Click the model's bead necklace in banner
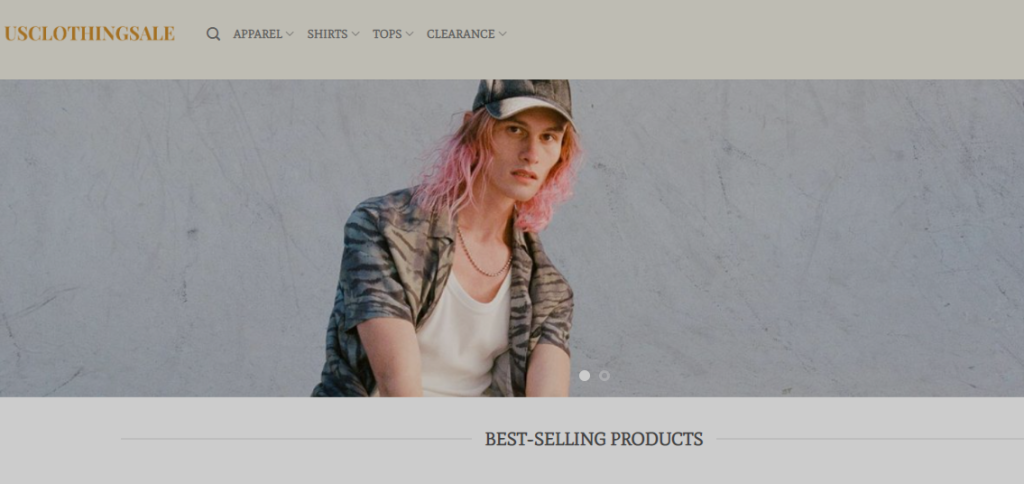The height and width of the screenshot is (484, 1024). pyautogui.click(x=483, y=257)
